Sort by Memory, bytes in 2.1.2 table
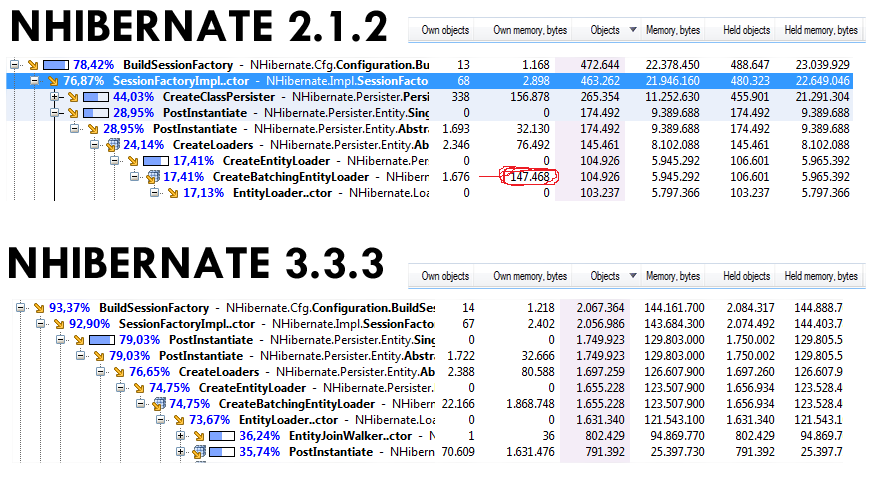This screenshot has height=478, width=874. click(672, 30)
